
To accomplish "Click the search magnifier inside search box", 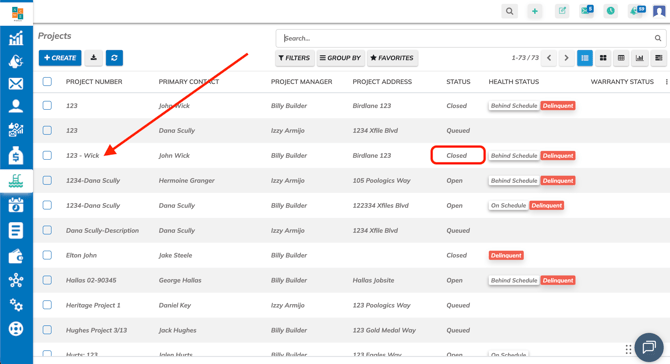I will (658, 38).
